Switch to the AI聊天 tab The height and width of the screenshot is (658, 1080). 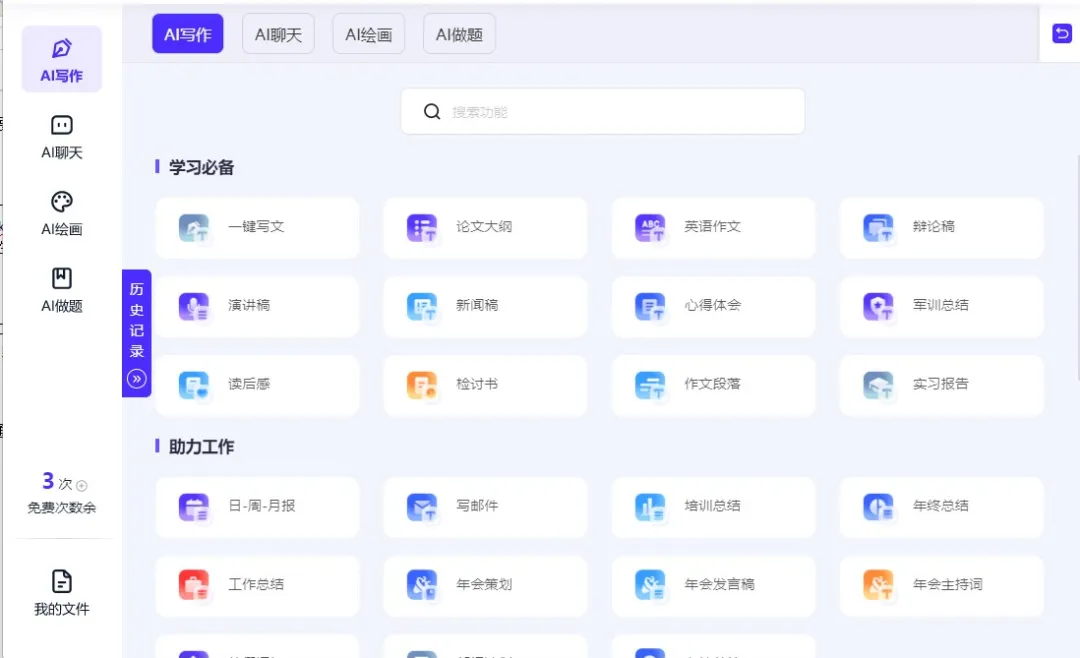point(278,33)
